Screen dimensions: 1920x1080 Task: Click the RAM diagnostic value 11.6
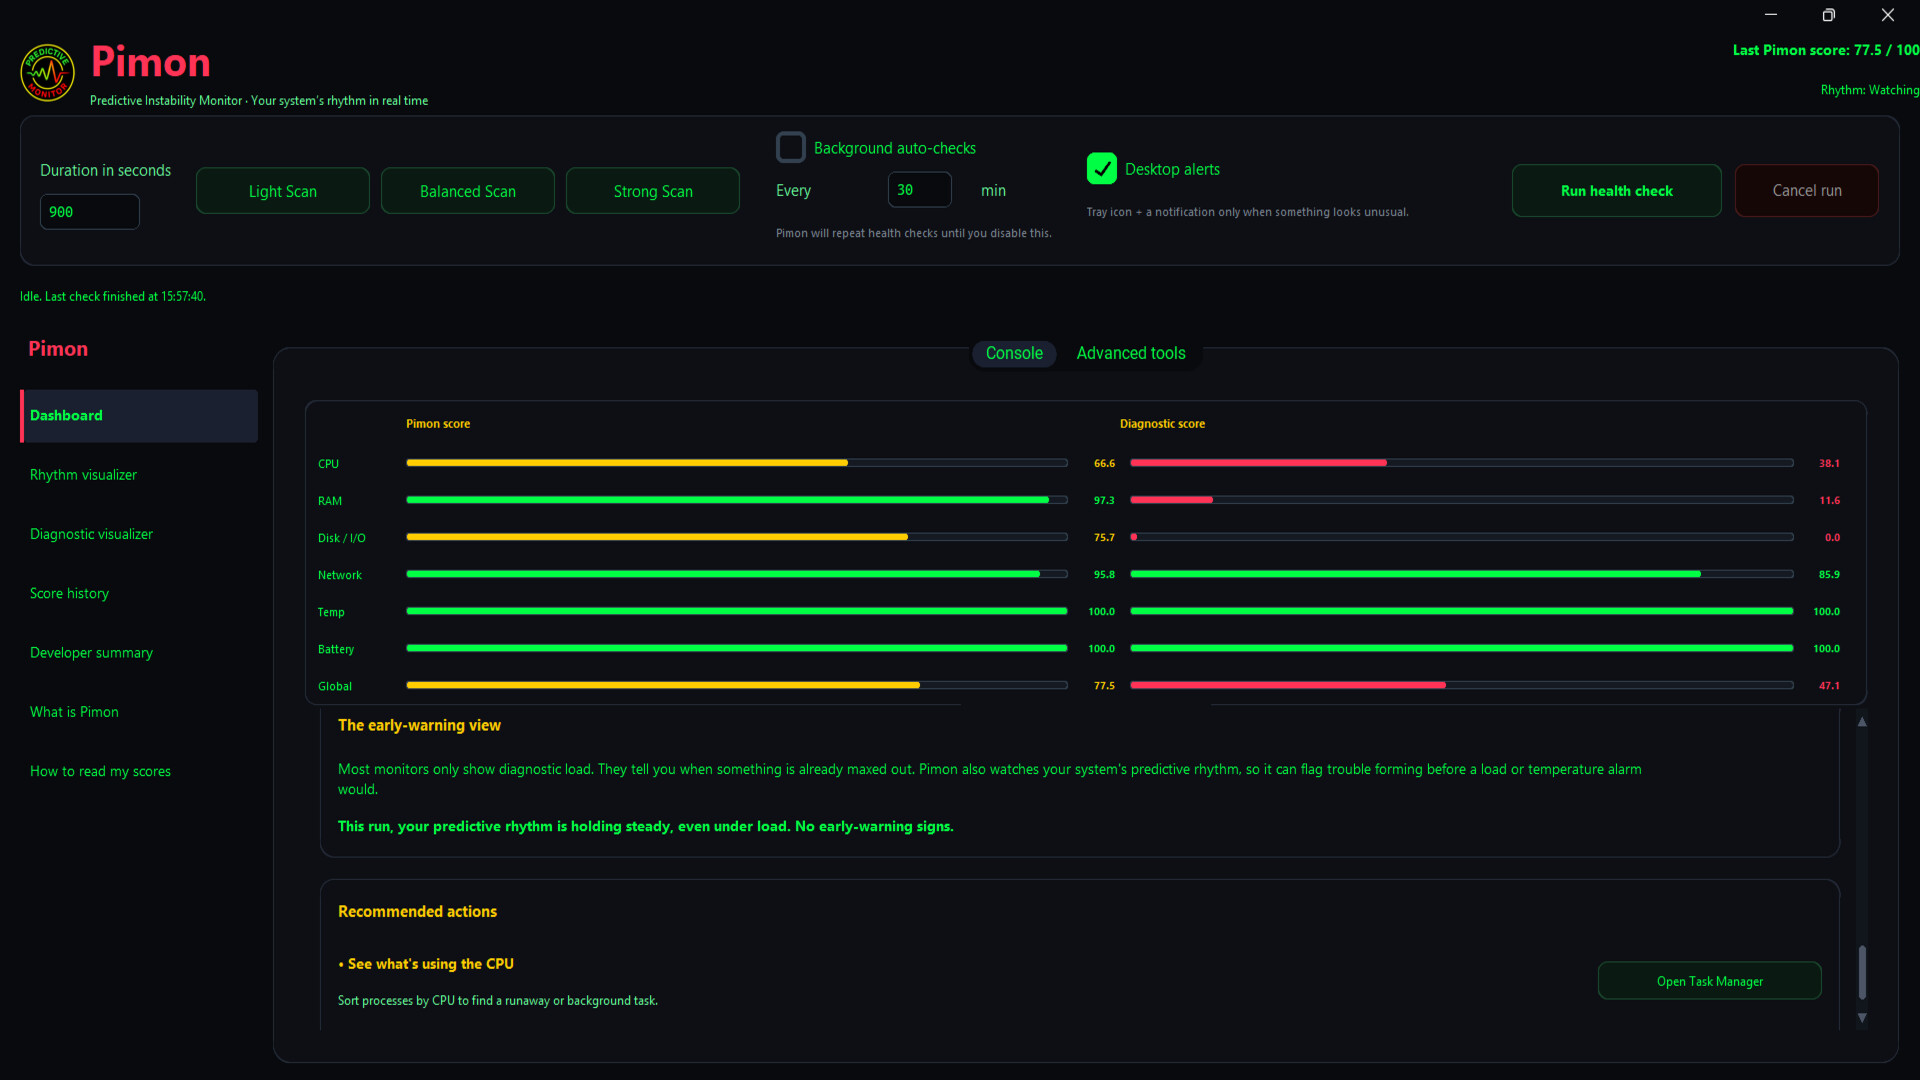tap(1829, 500)
